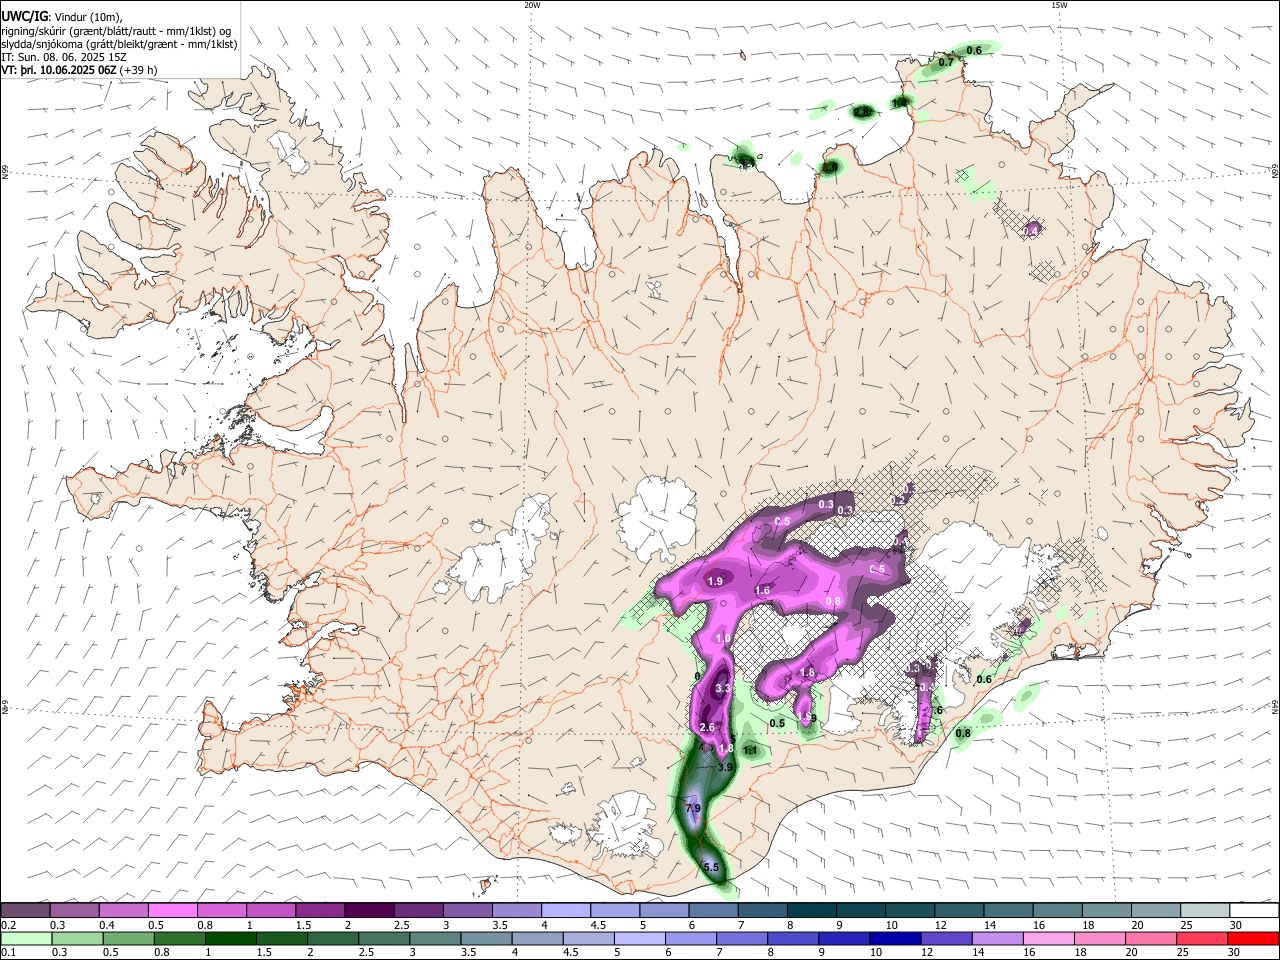Click the 'IT: Sun. 08. 06. 2025 15Z' line

coord(62,57)
